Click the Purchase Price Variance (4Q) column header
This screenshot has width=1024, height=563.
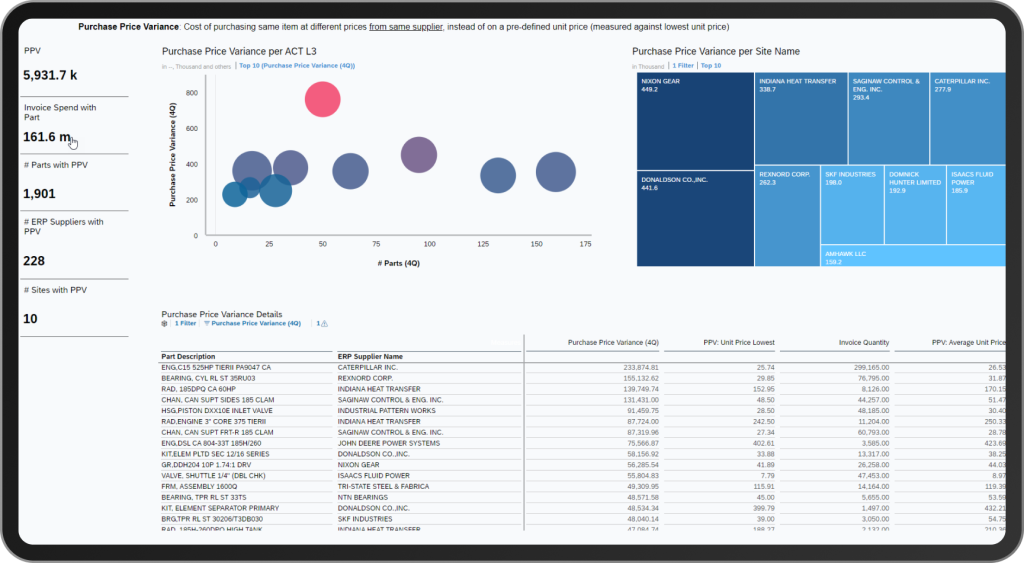[613, 342]
